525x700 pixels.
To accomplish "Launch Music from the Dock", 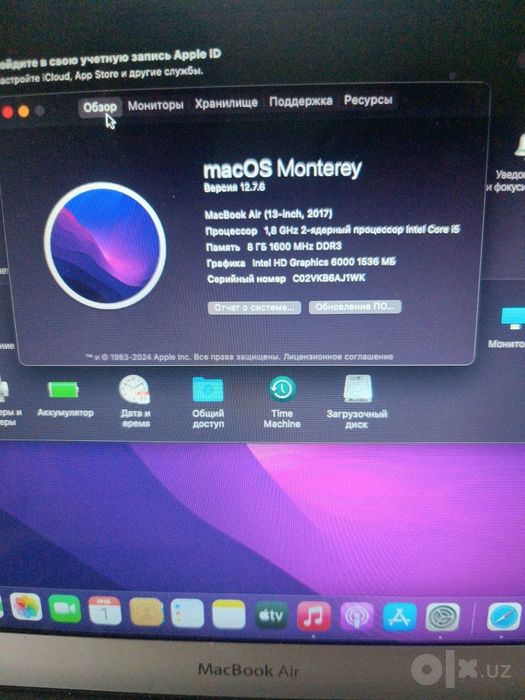I will point(314,616).
